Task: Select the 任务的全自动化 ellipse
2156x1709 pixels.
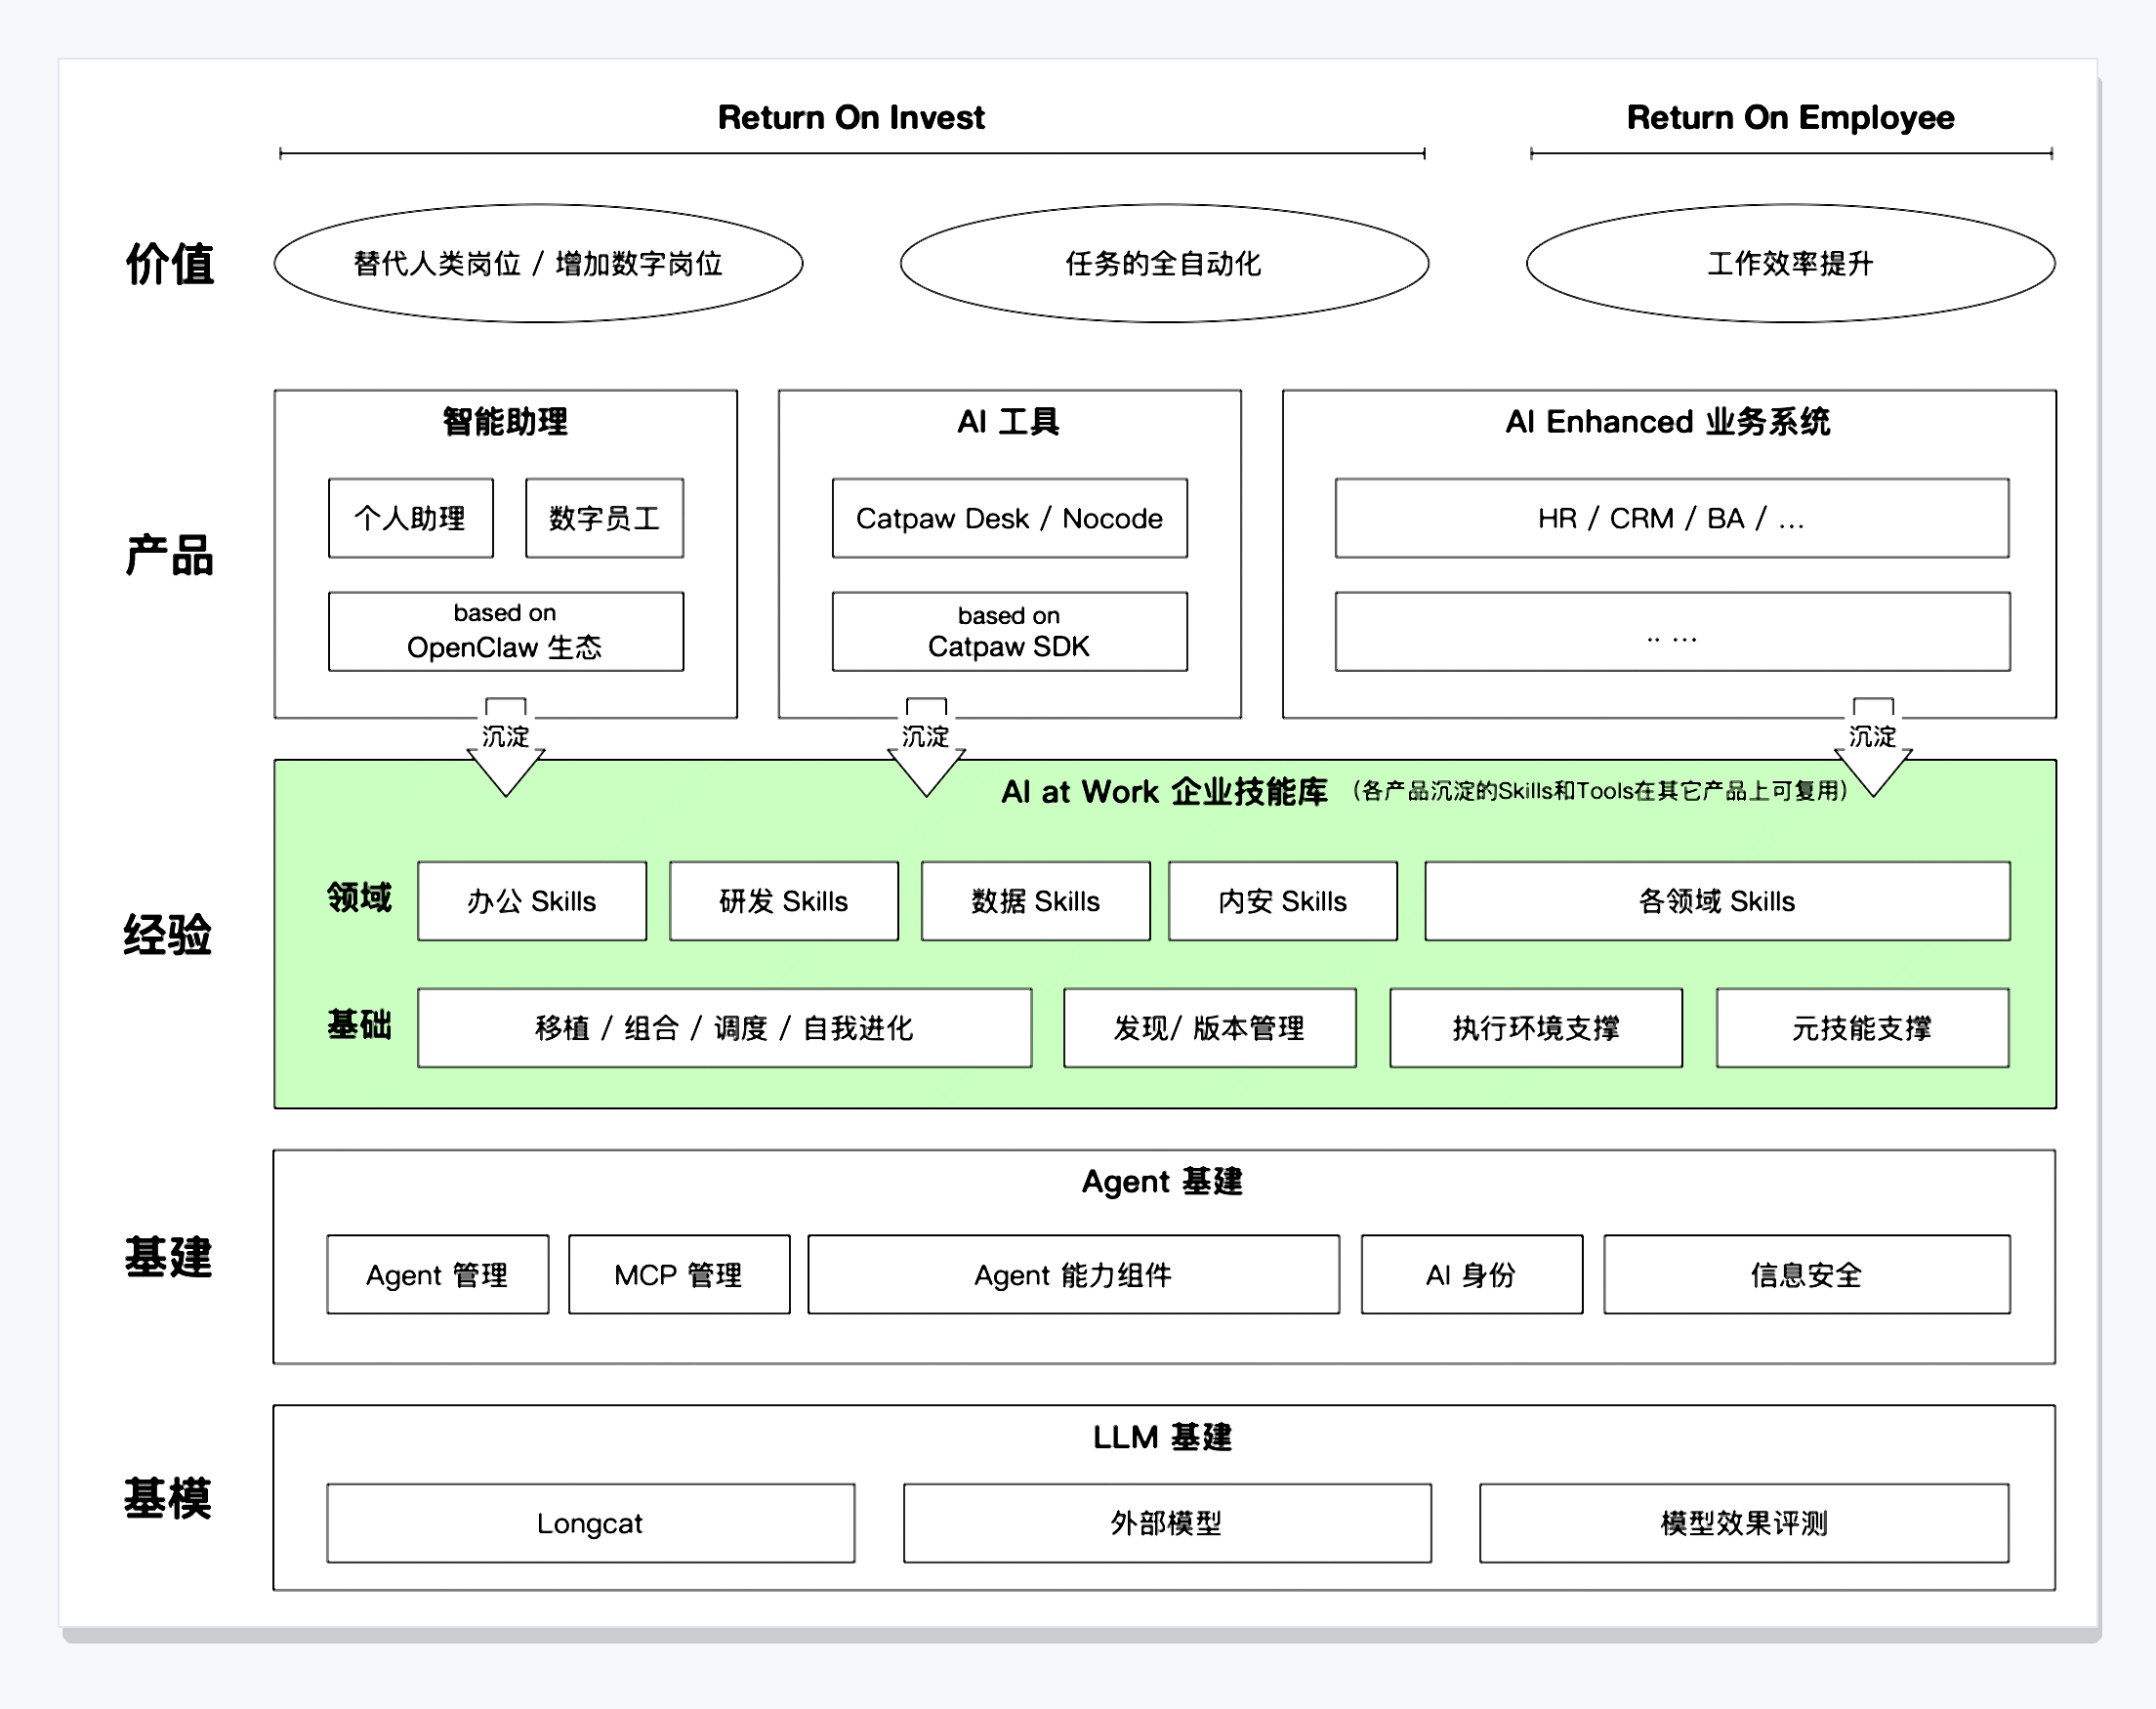Action: [1164, 264]
